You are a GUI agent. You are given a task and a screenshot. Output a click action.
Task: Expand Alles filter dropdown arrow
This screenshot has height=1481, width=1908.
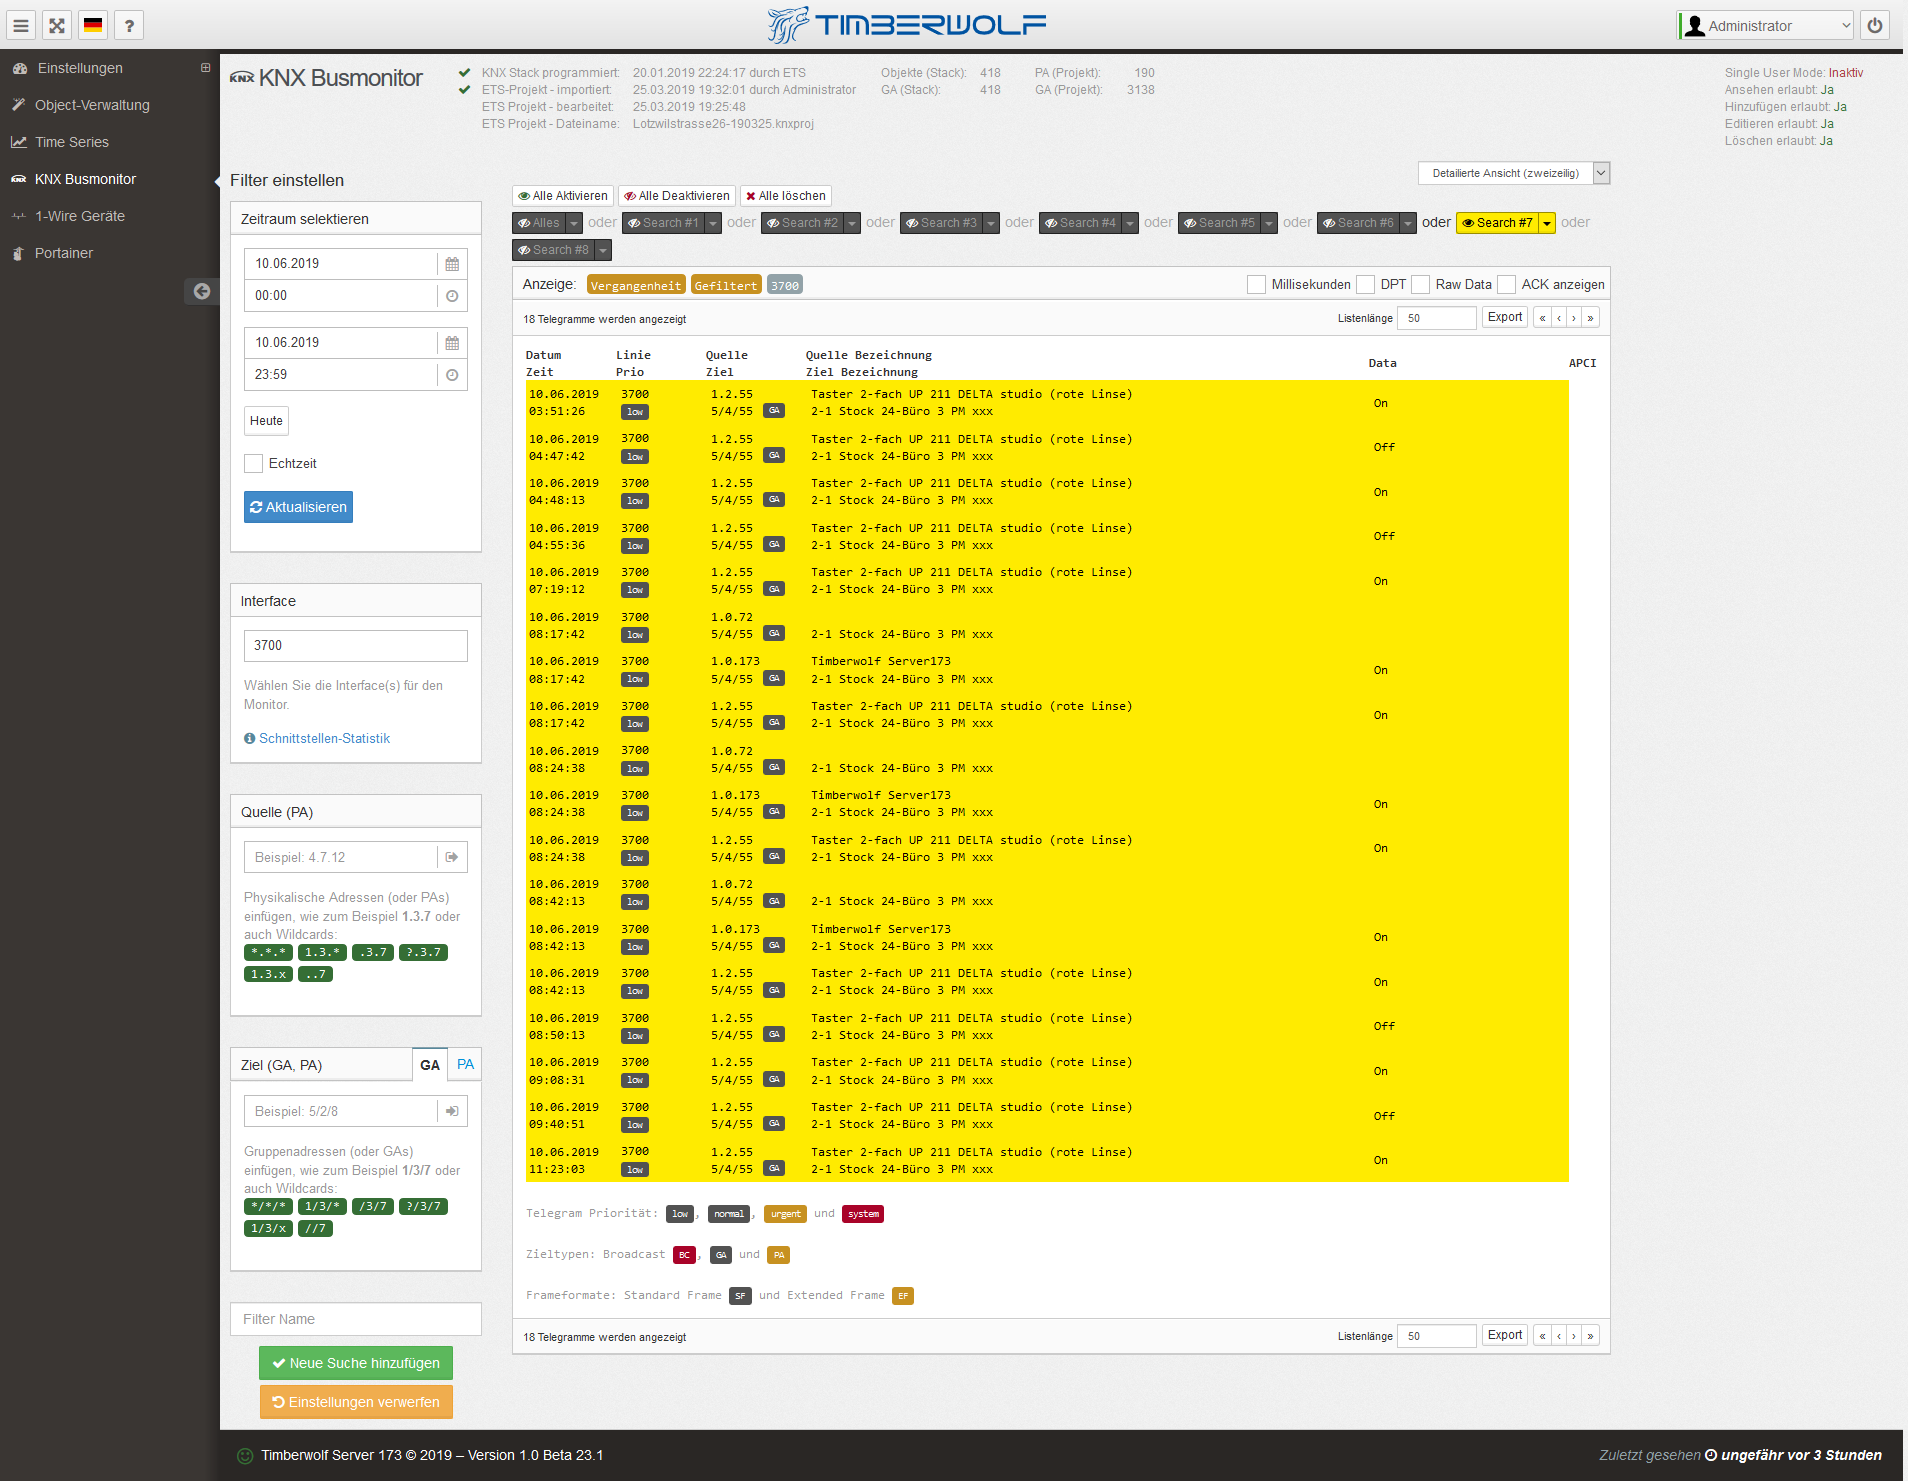click(574, 223)
